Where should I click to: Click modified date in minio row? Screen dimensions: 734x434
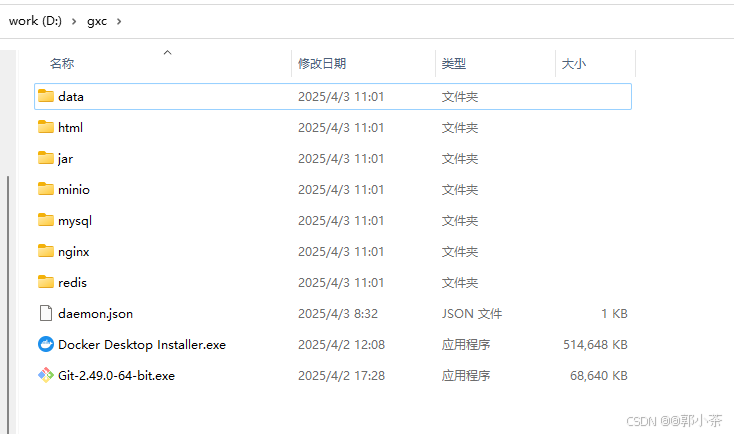tap(341, 190)
